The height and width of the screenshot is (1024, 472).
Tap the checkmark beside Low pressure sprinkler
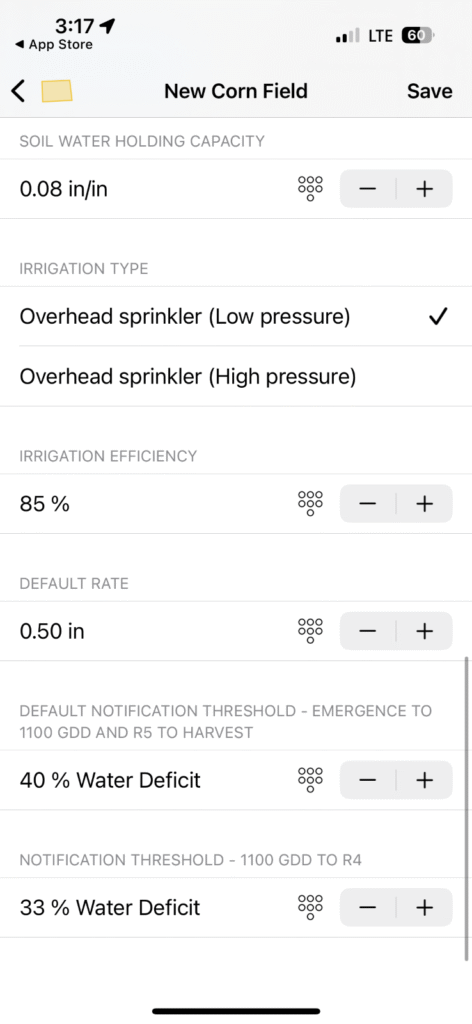438,317
